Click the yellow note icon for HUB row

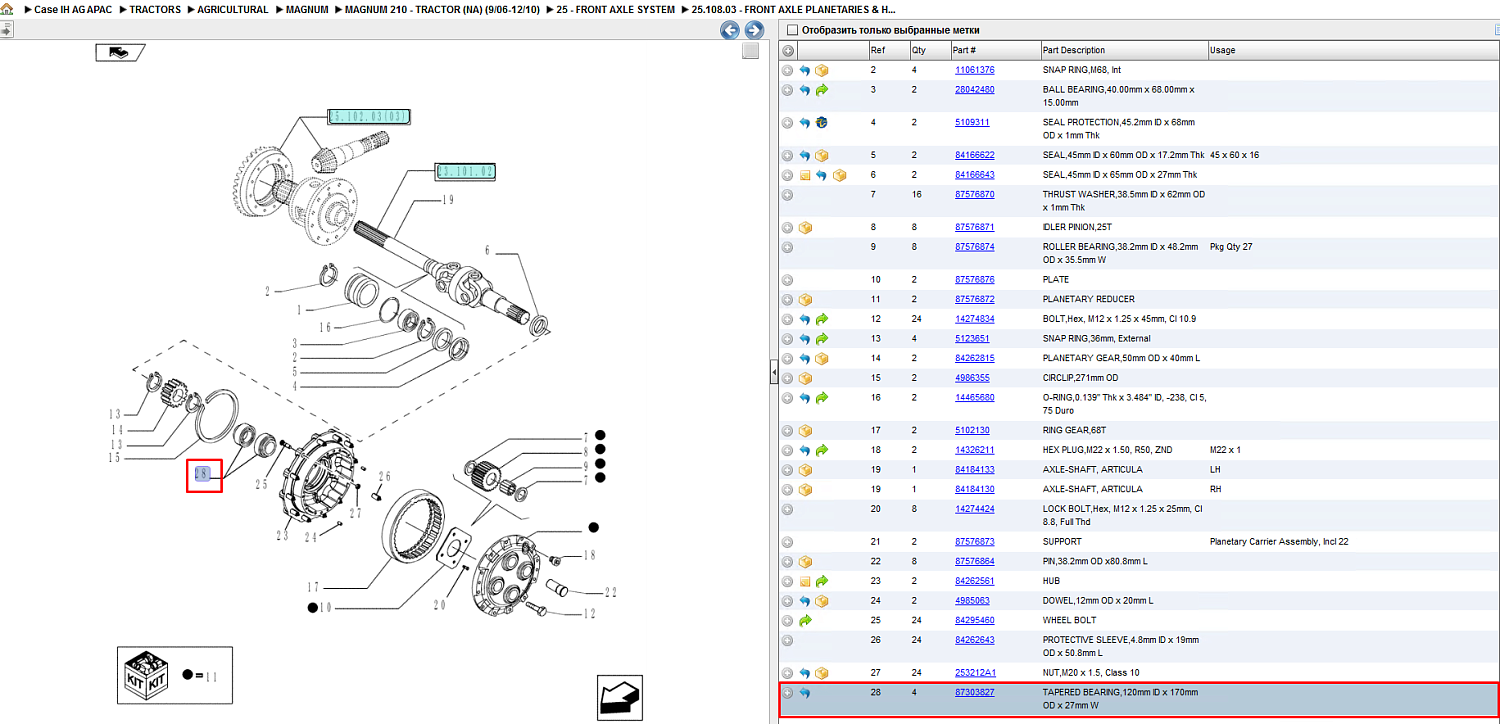805,581
